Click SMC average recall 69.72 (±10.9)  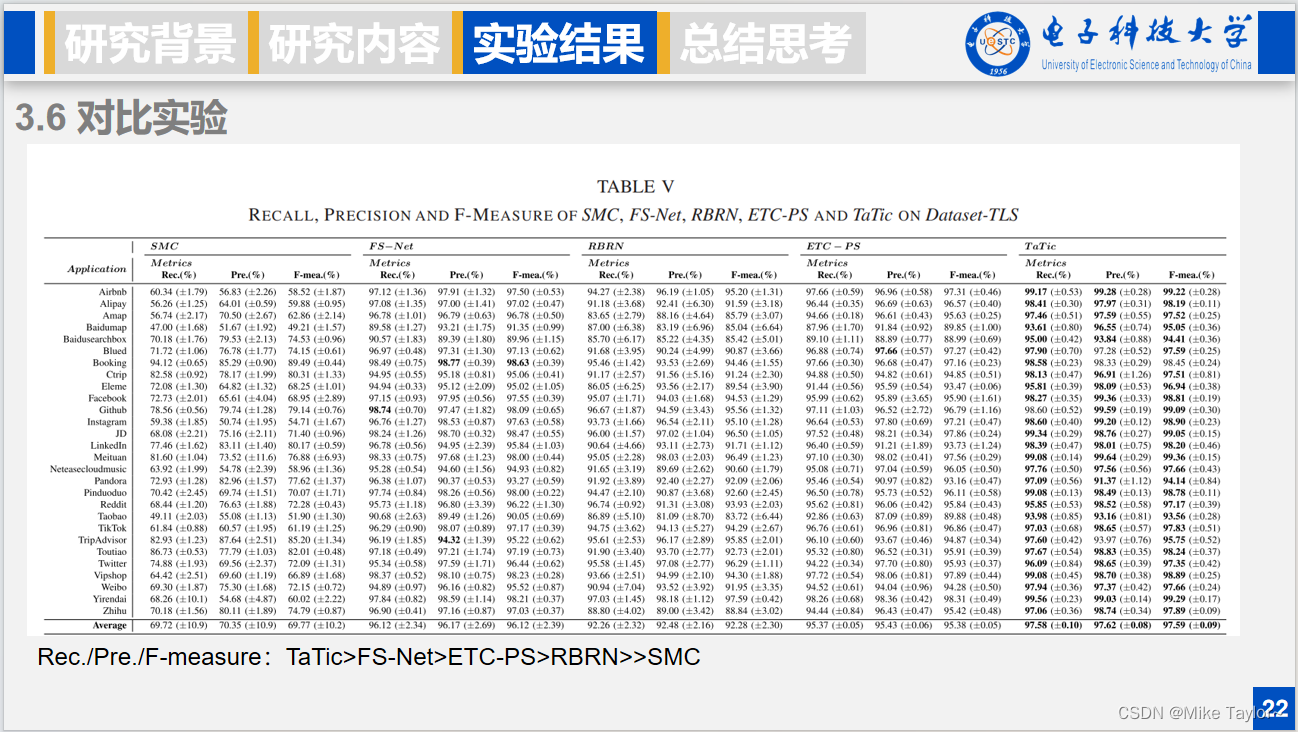pyautogui.click(x=178, y=625)
